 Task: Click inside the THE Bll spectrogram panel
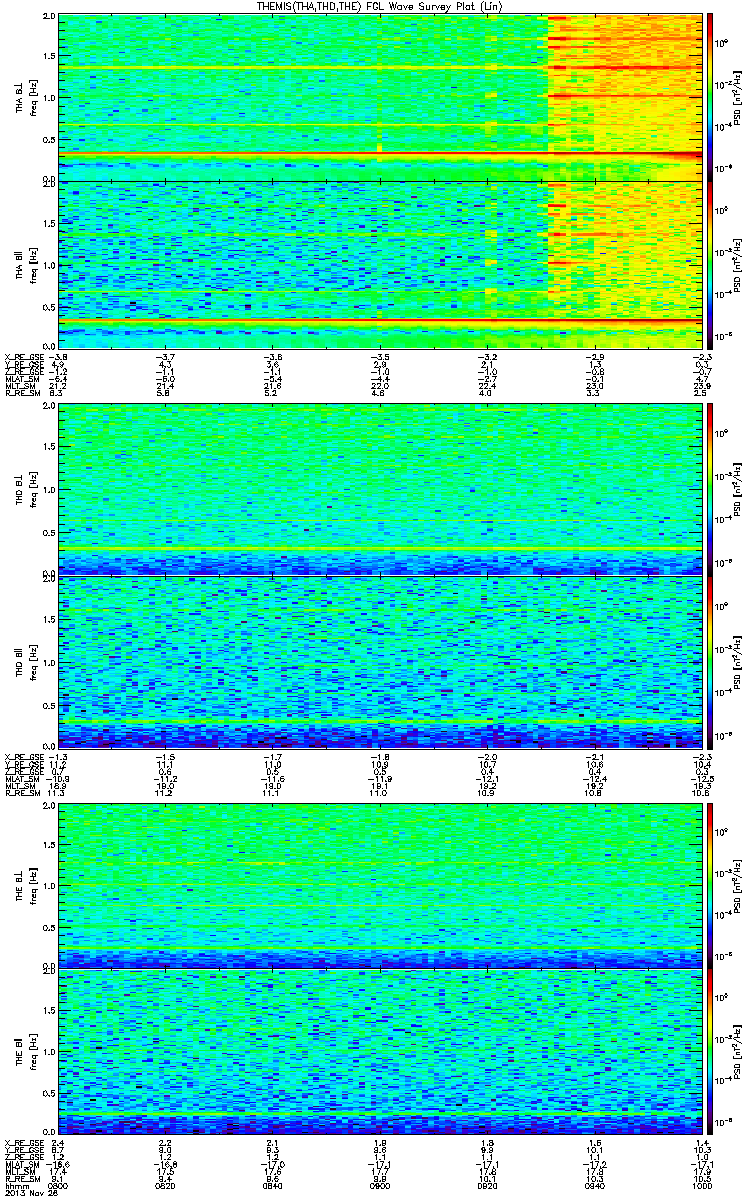point(380,1054)
